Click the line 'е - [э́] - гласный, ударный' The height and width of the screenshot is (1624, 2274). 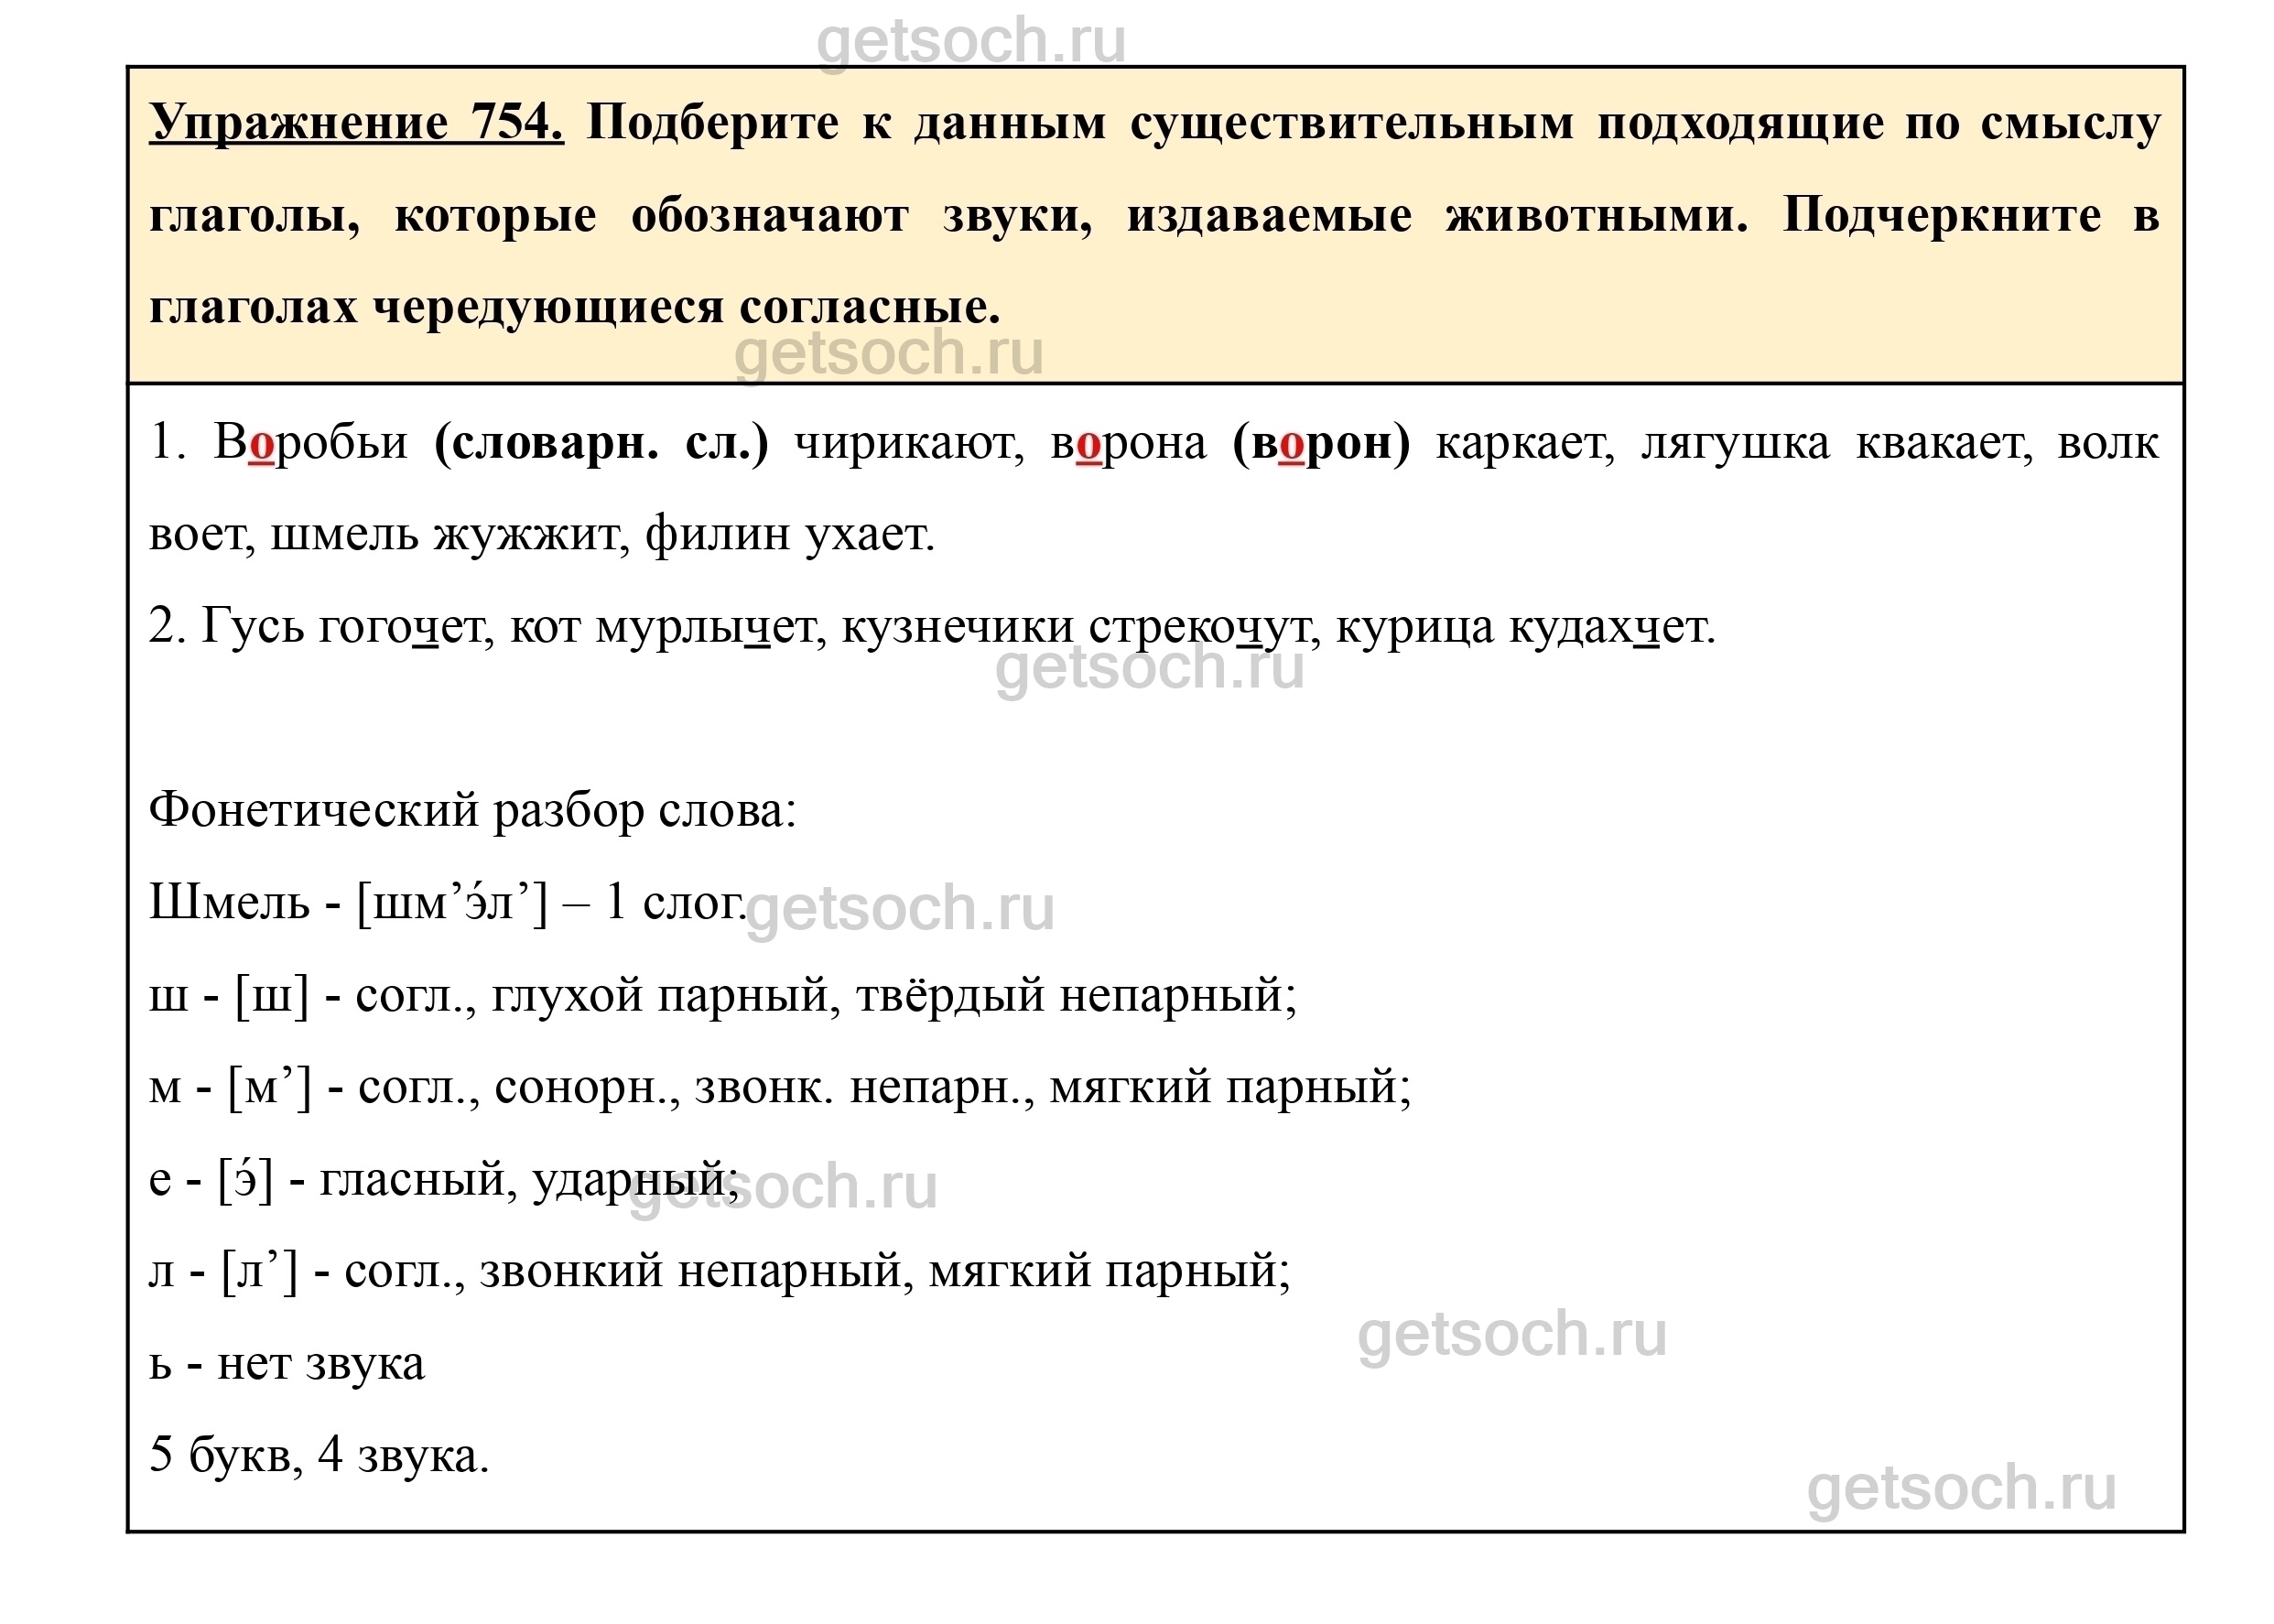coord(443,1180)
